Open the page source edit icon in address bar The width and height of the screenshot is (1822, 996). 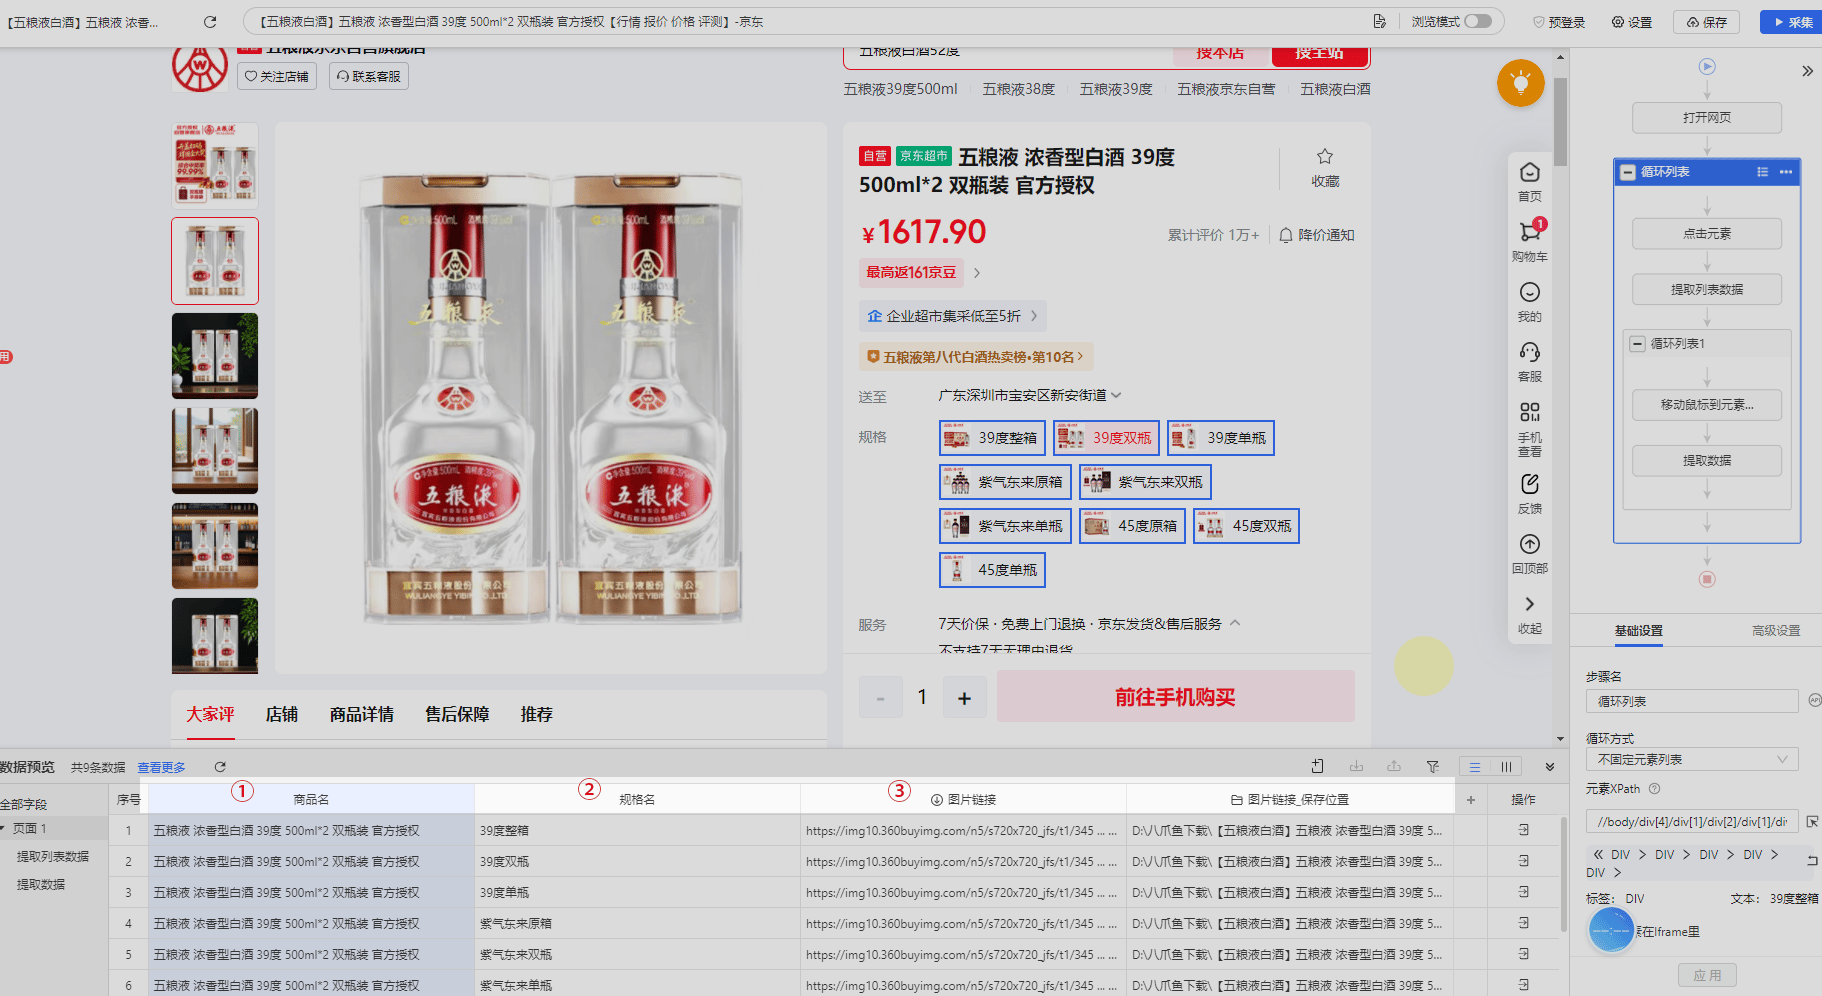coord(1380,21)
